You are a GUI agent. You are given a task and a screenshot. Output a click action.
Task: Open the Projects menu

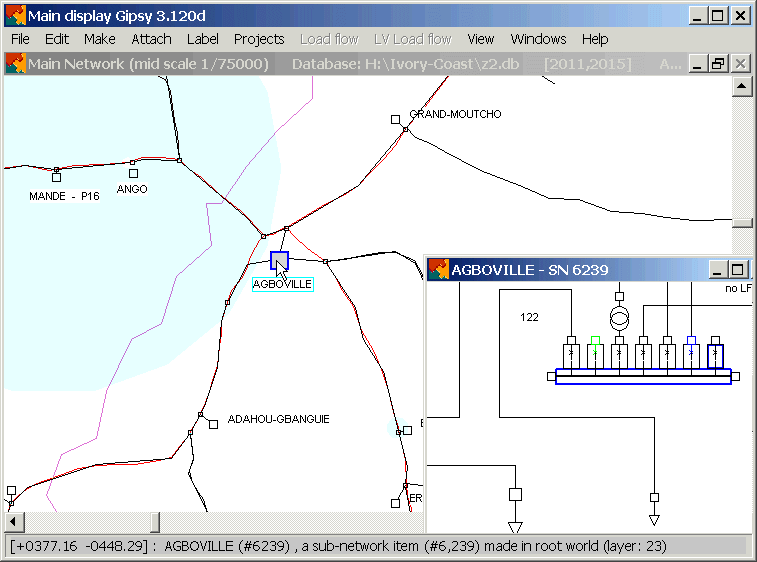[x=259, y=39]
